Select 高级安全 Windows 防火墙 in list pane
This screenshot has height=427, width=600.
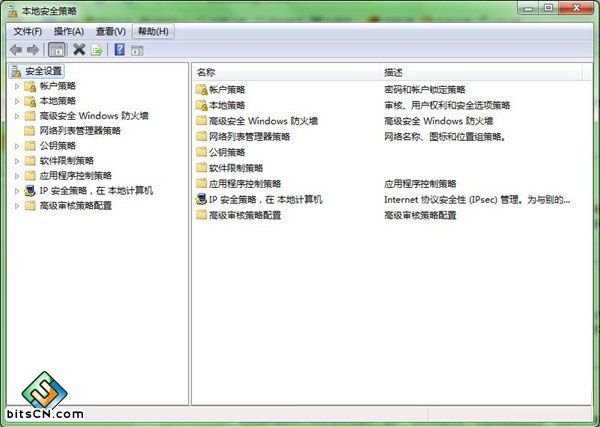(263, 121)
